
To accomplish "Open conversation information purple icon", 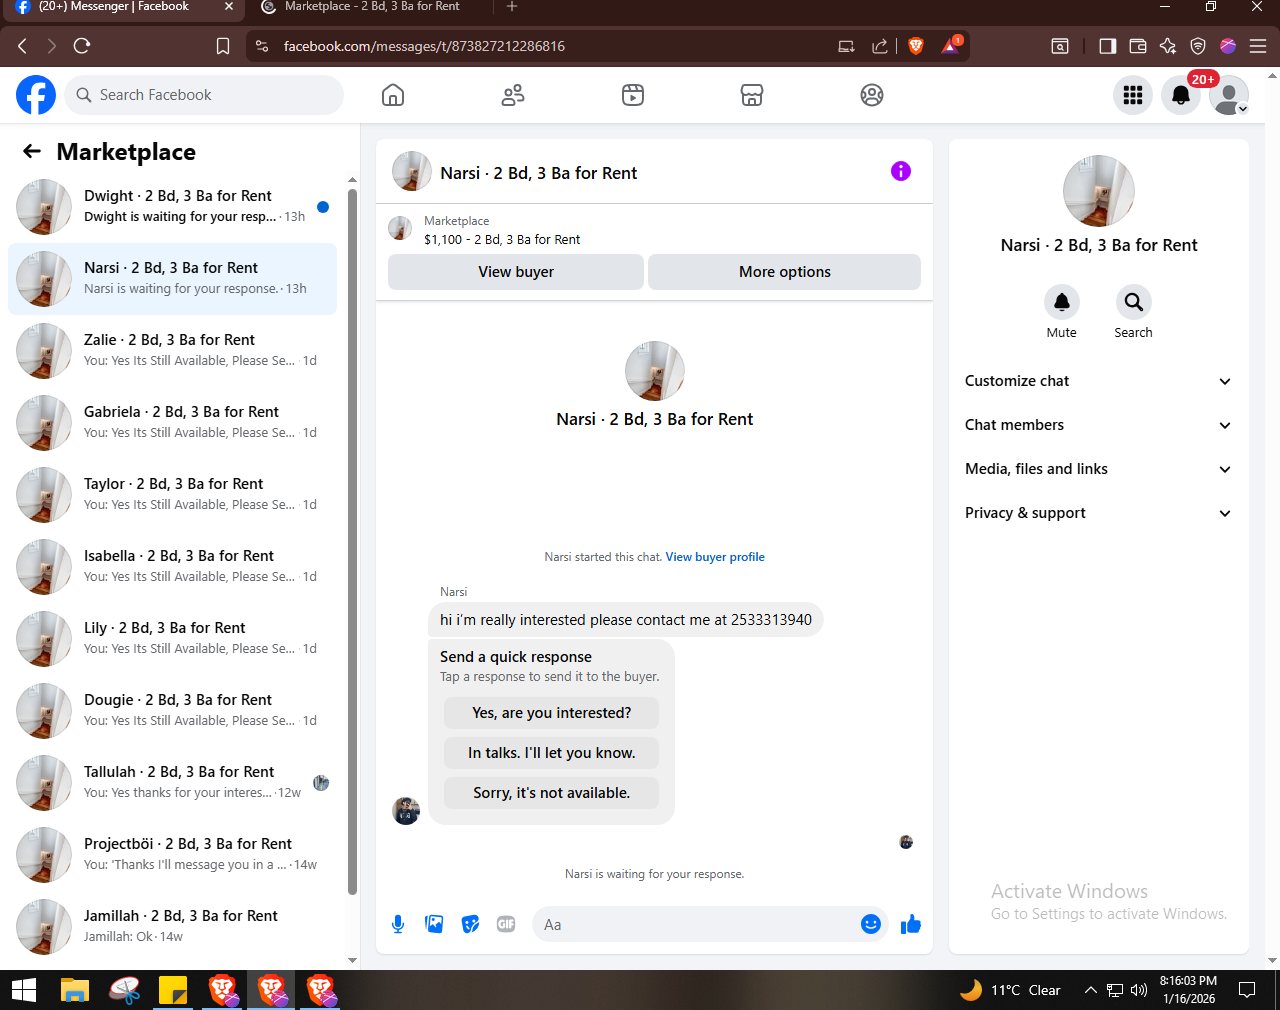I will tap(901, 171).
